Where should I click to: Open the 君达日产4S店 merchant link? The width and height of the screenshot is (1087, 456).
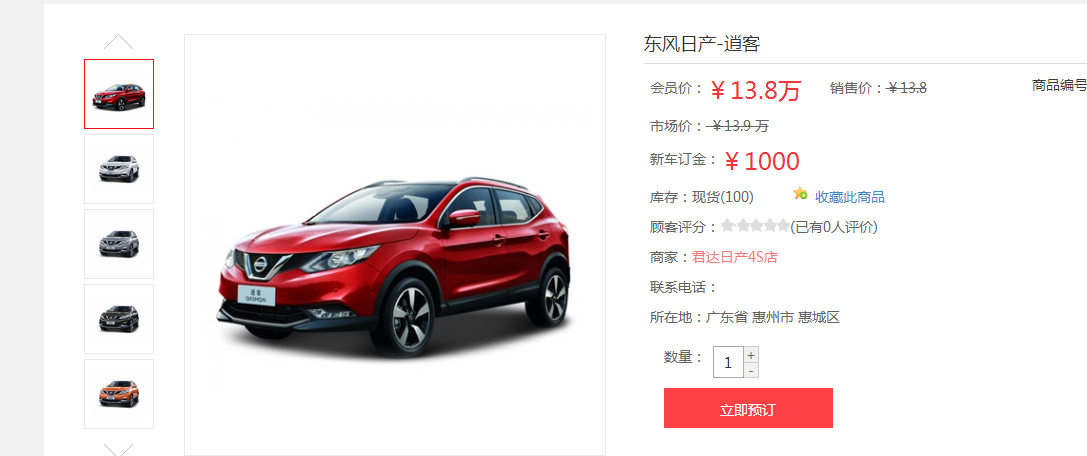coord(735,257)
